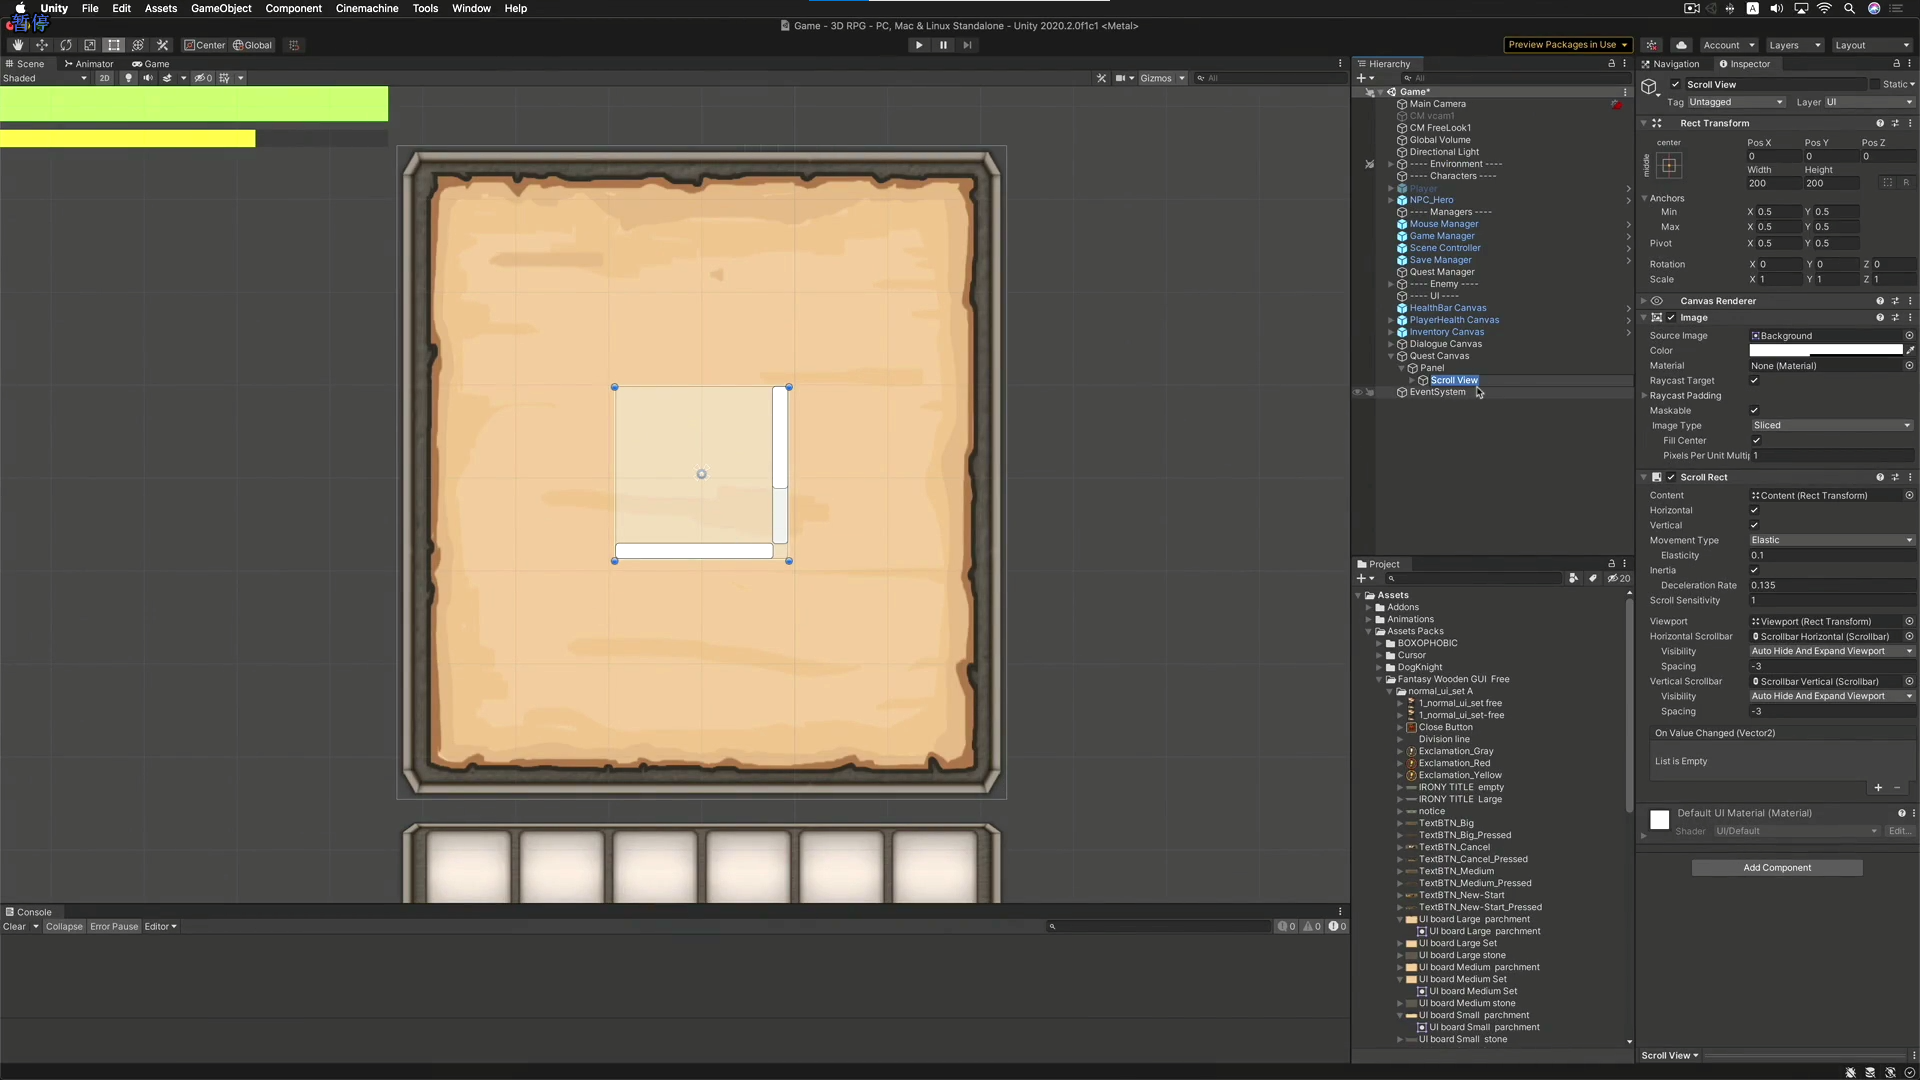Uncheck Fill Center on the Image component
Screen dimensions: 1920x1080
pyautogui.click(x=1754, y=441)
